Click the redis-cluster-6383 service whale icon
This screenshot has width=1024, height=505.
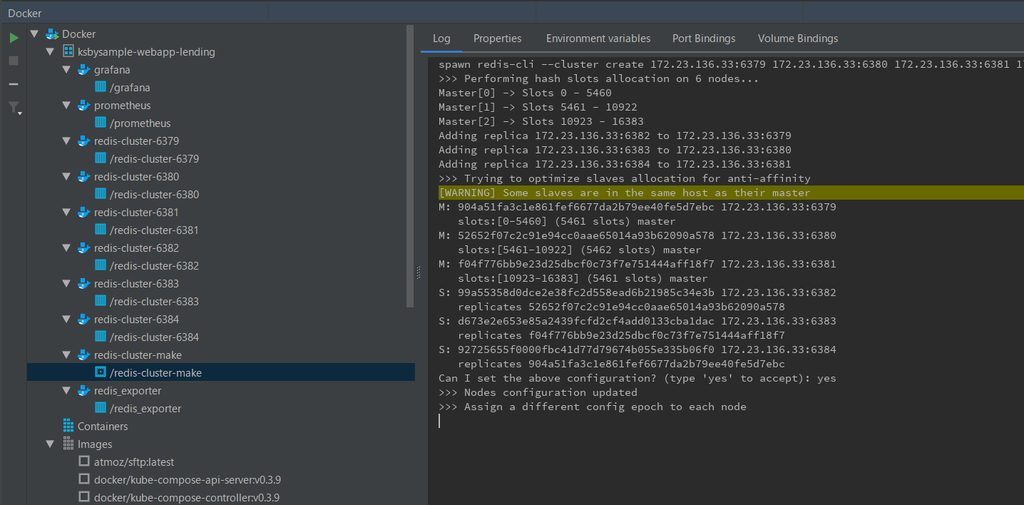(84, 284)
